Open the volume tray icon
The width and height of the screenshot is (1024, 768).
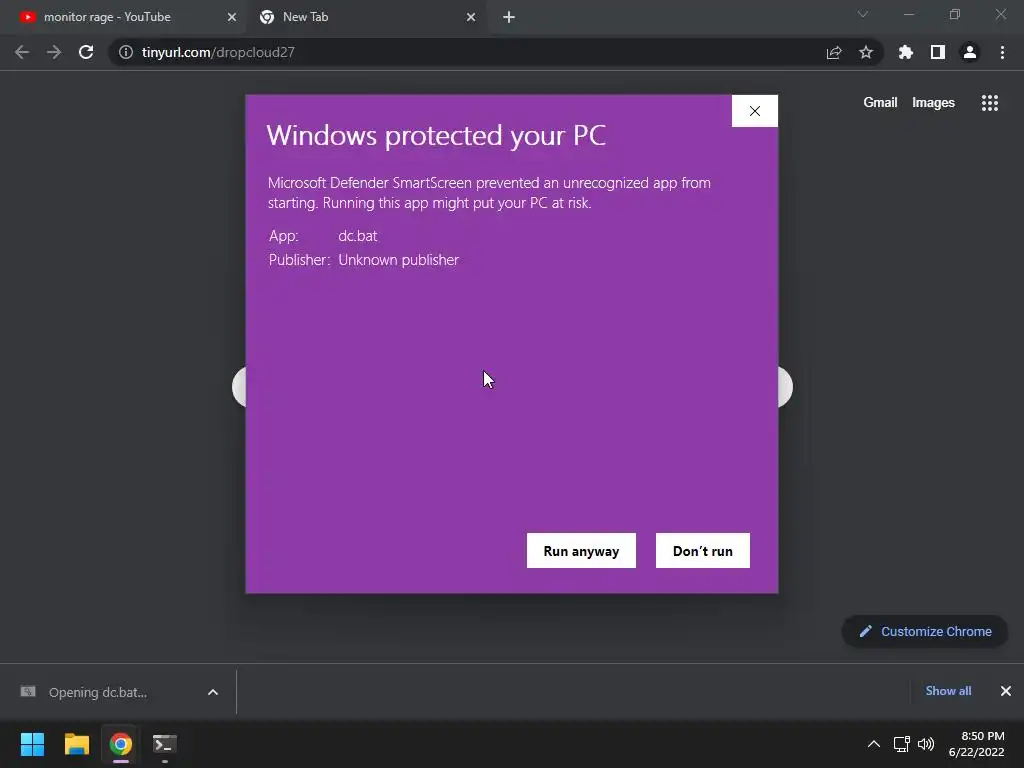[x=926, y=744]
